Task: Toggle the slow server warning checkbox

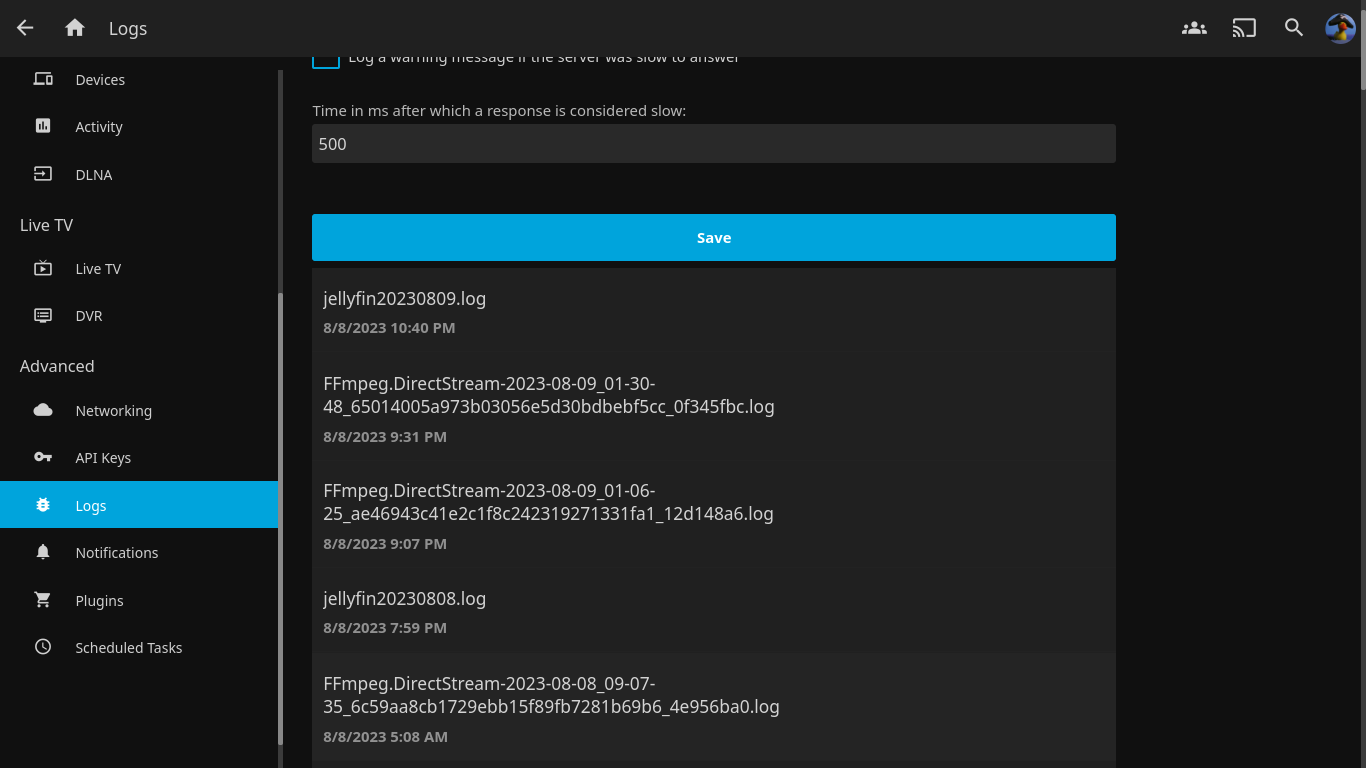Action: coord(326,60)
